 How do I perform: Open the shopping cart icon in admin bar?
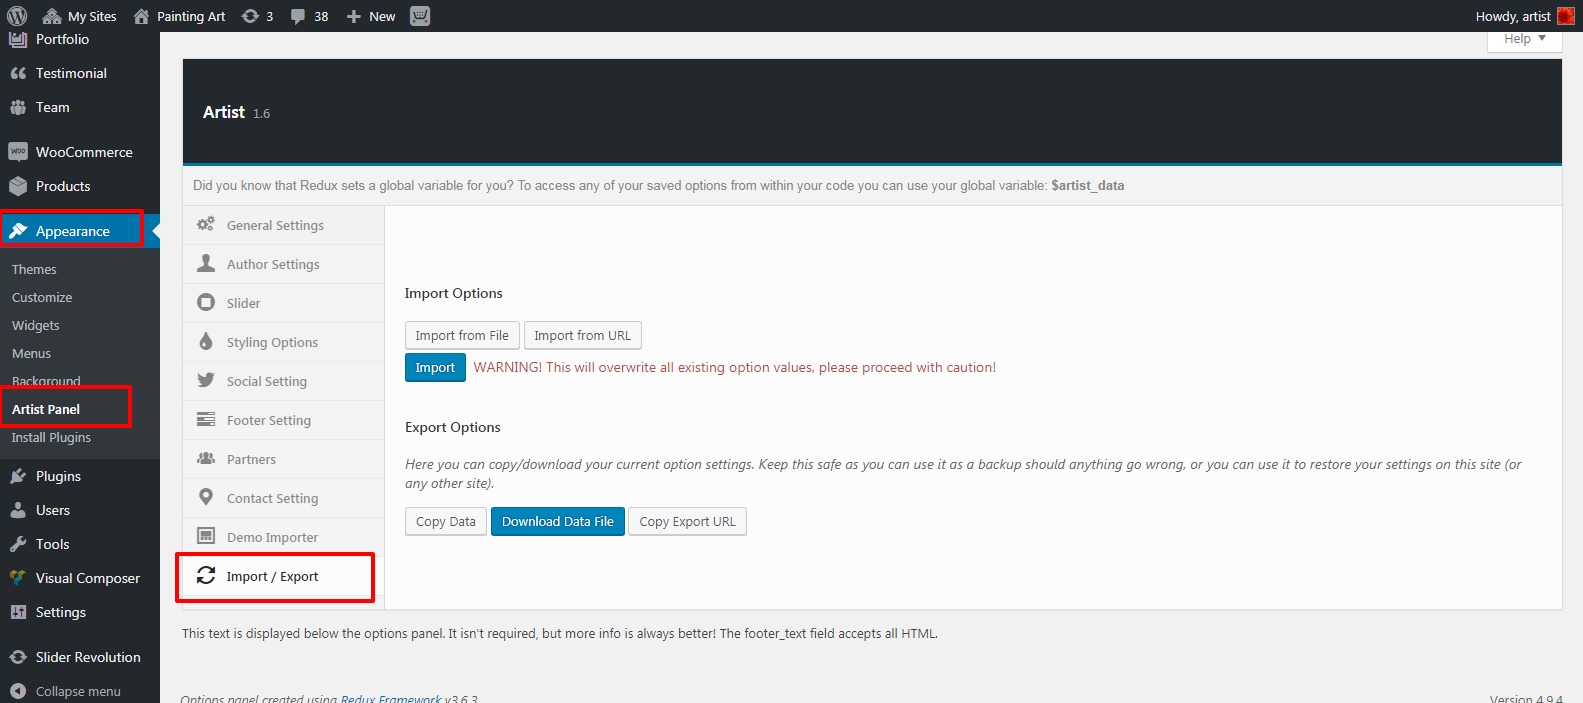(x=420, y=16)
